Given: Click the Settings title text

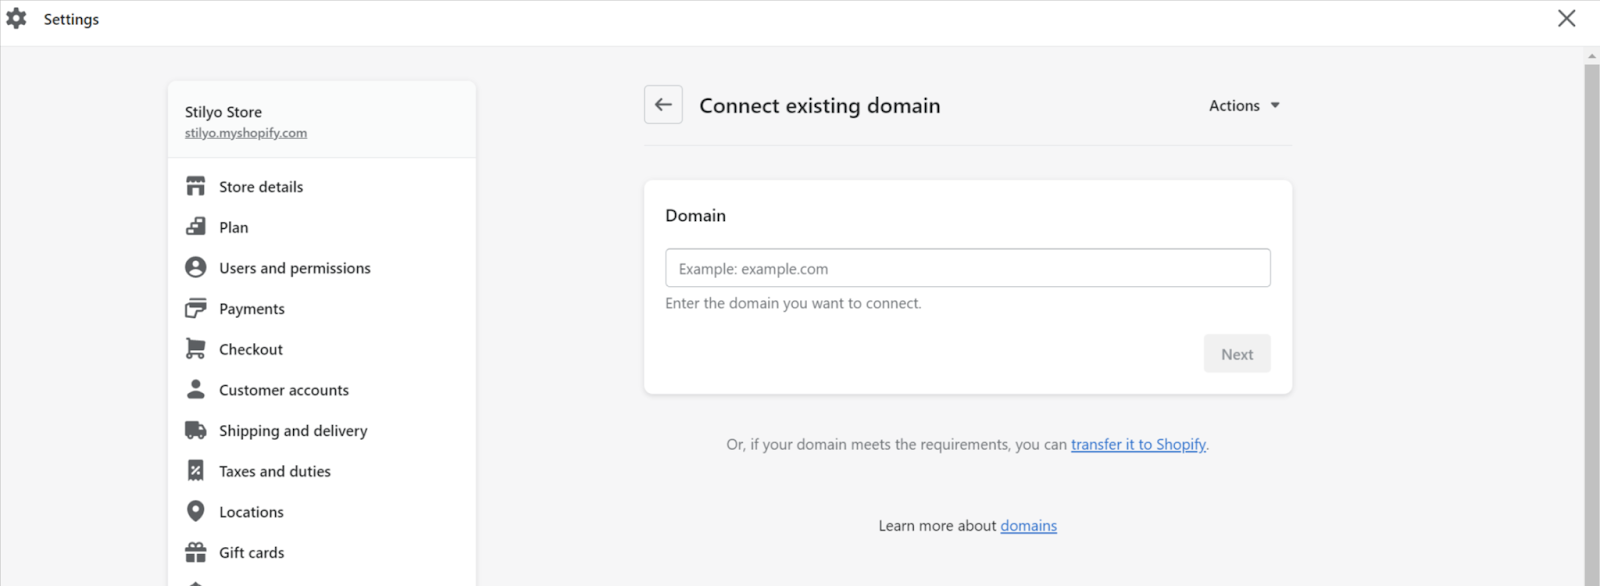Looking at the screenshot, I should pyautogui.click(x=71, y=19).
